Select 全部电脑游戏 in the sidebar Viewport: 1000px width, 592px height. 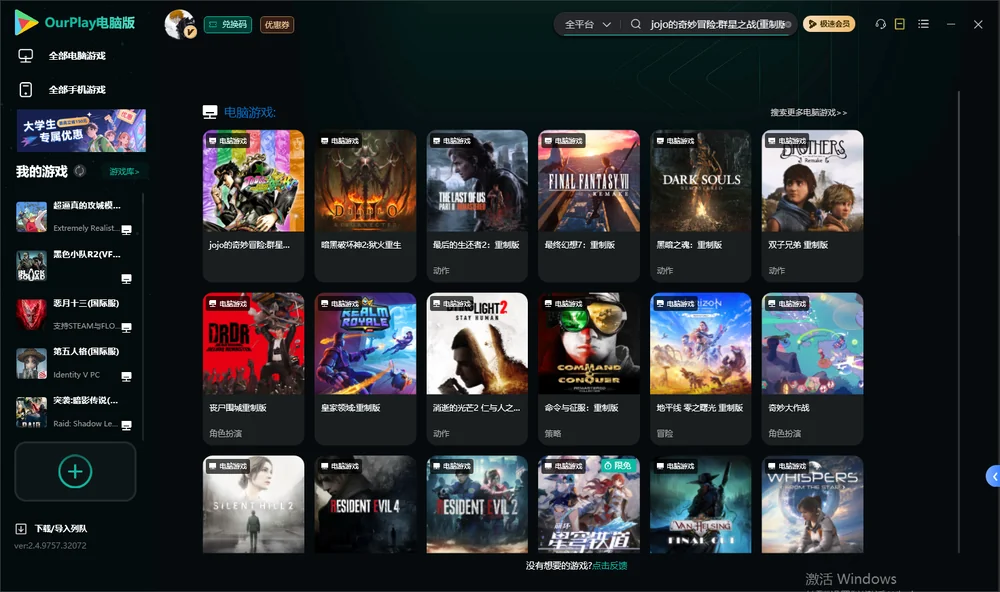[x=77, y=56]
